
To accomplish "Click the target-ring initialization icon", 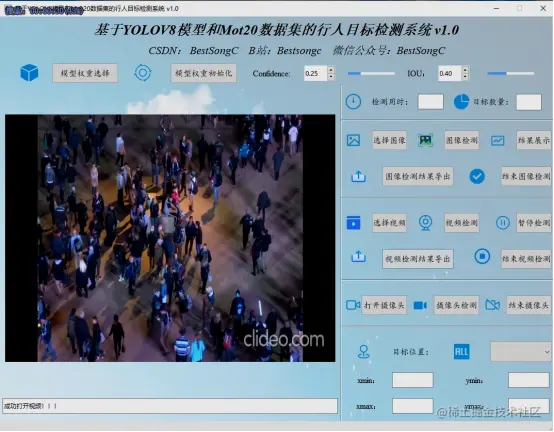I will coord(143,73).
